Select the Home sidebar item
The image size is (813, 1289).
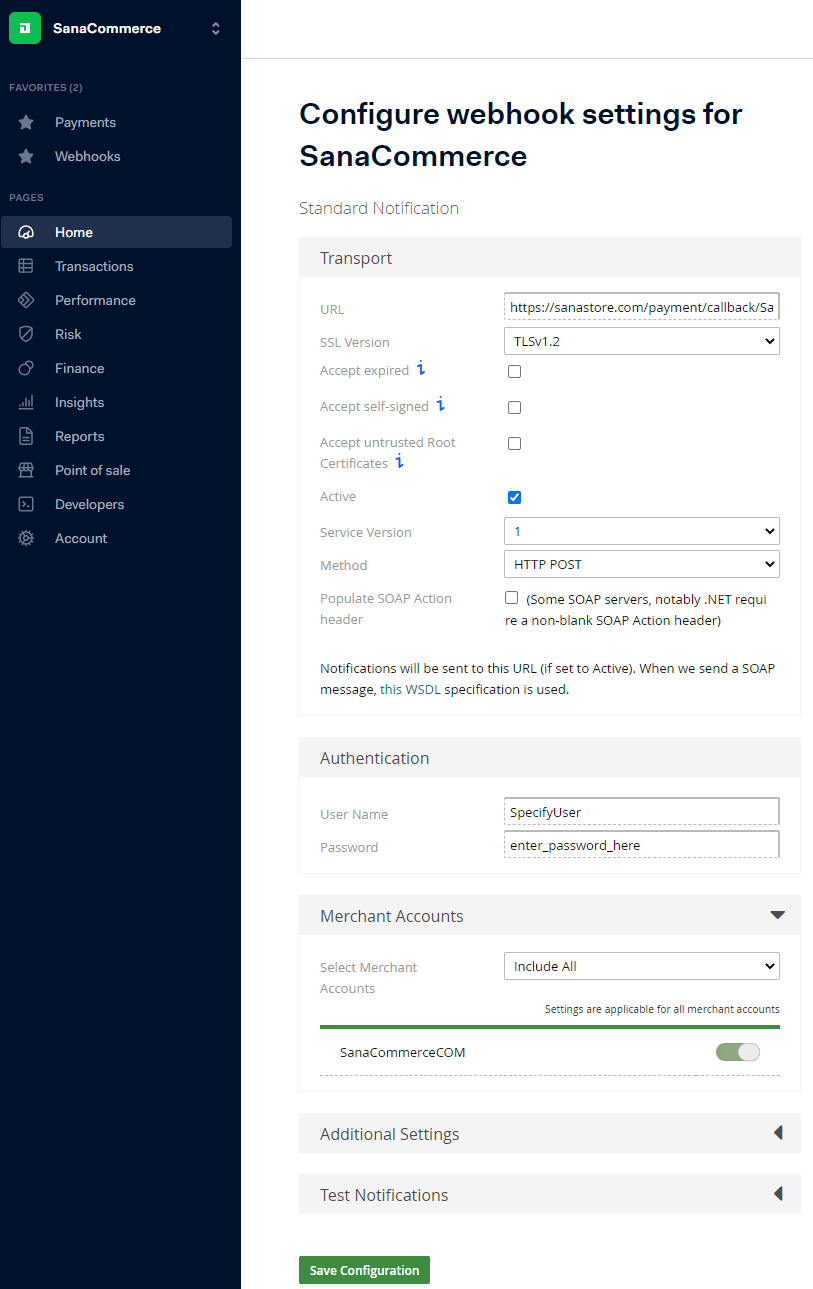(116, 232)
